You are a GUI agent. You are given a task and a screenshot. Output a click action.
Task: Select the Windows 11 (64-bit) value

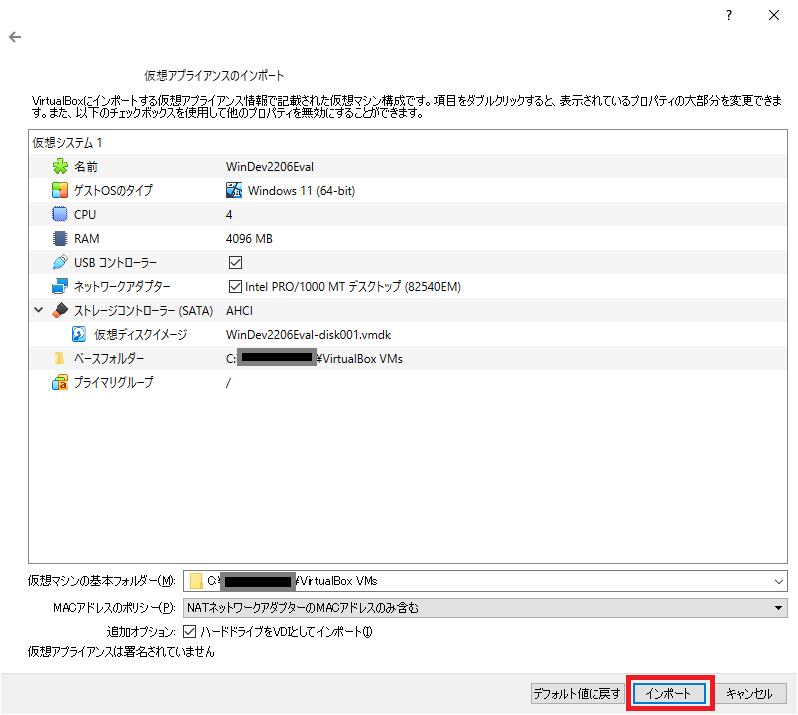pyautogui.click(x=301, y=191)
